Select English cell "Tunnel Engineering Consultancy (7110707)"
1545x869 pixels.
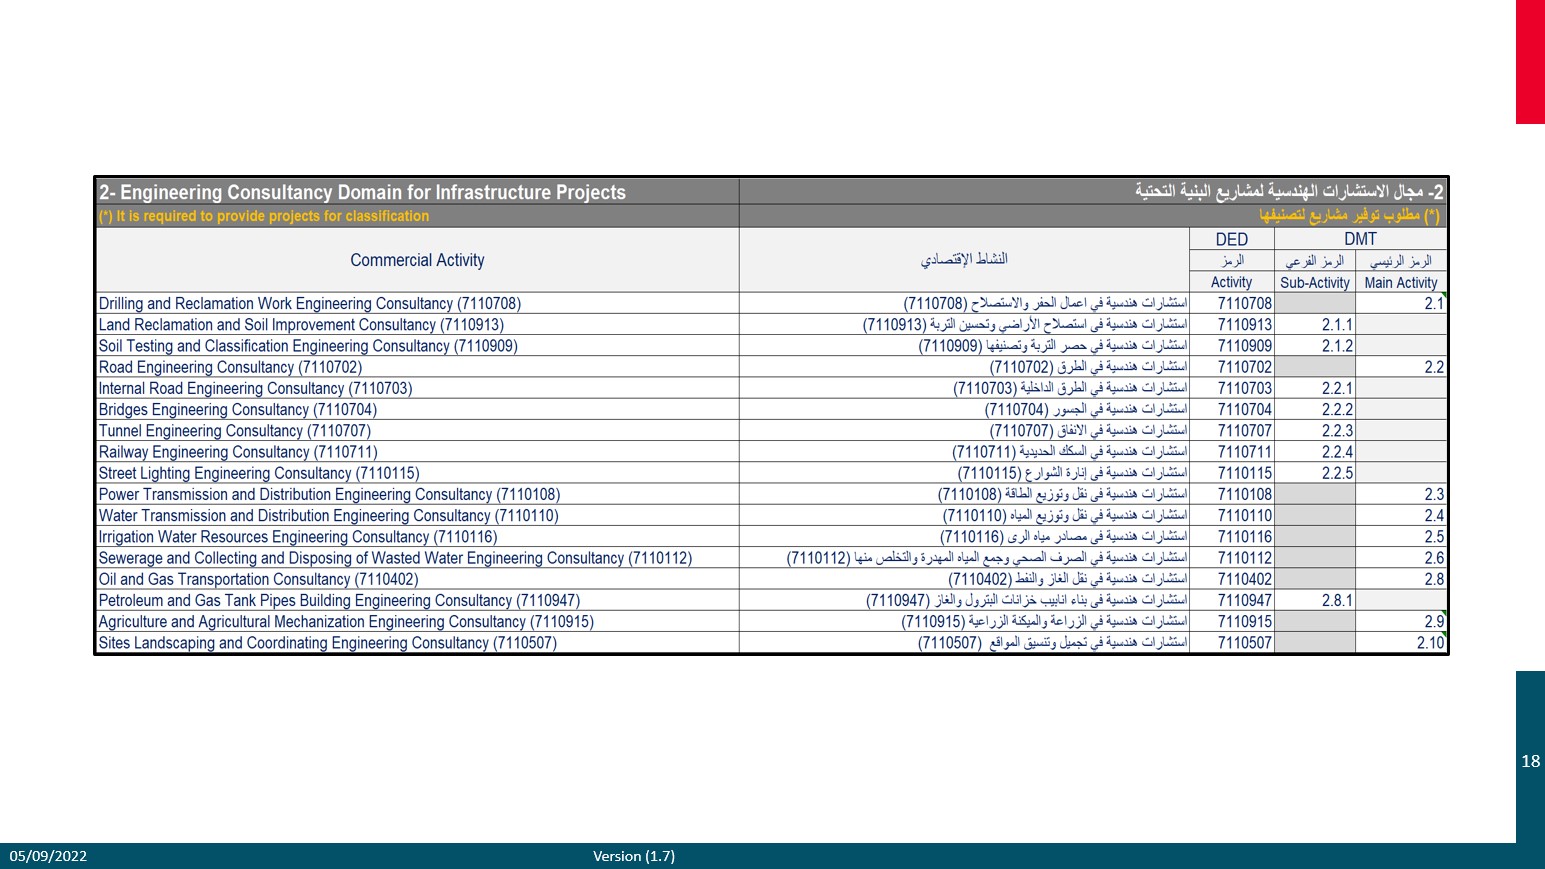pyautogui.click(x=235, y=431)
